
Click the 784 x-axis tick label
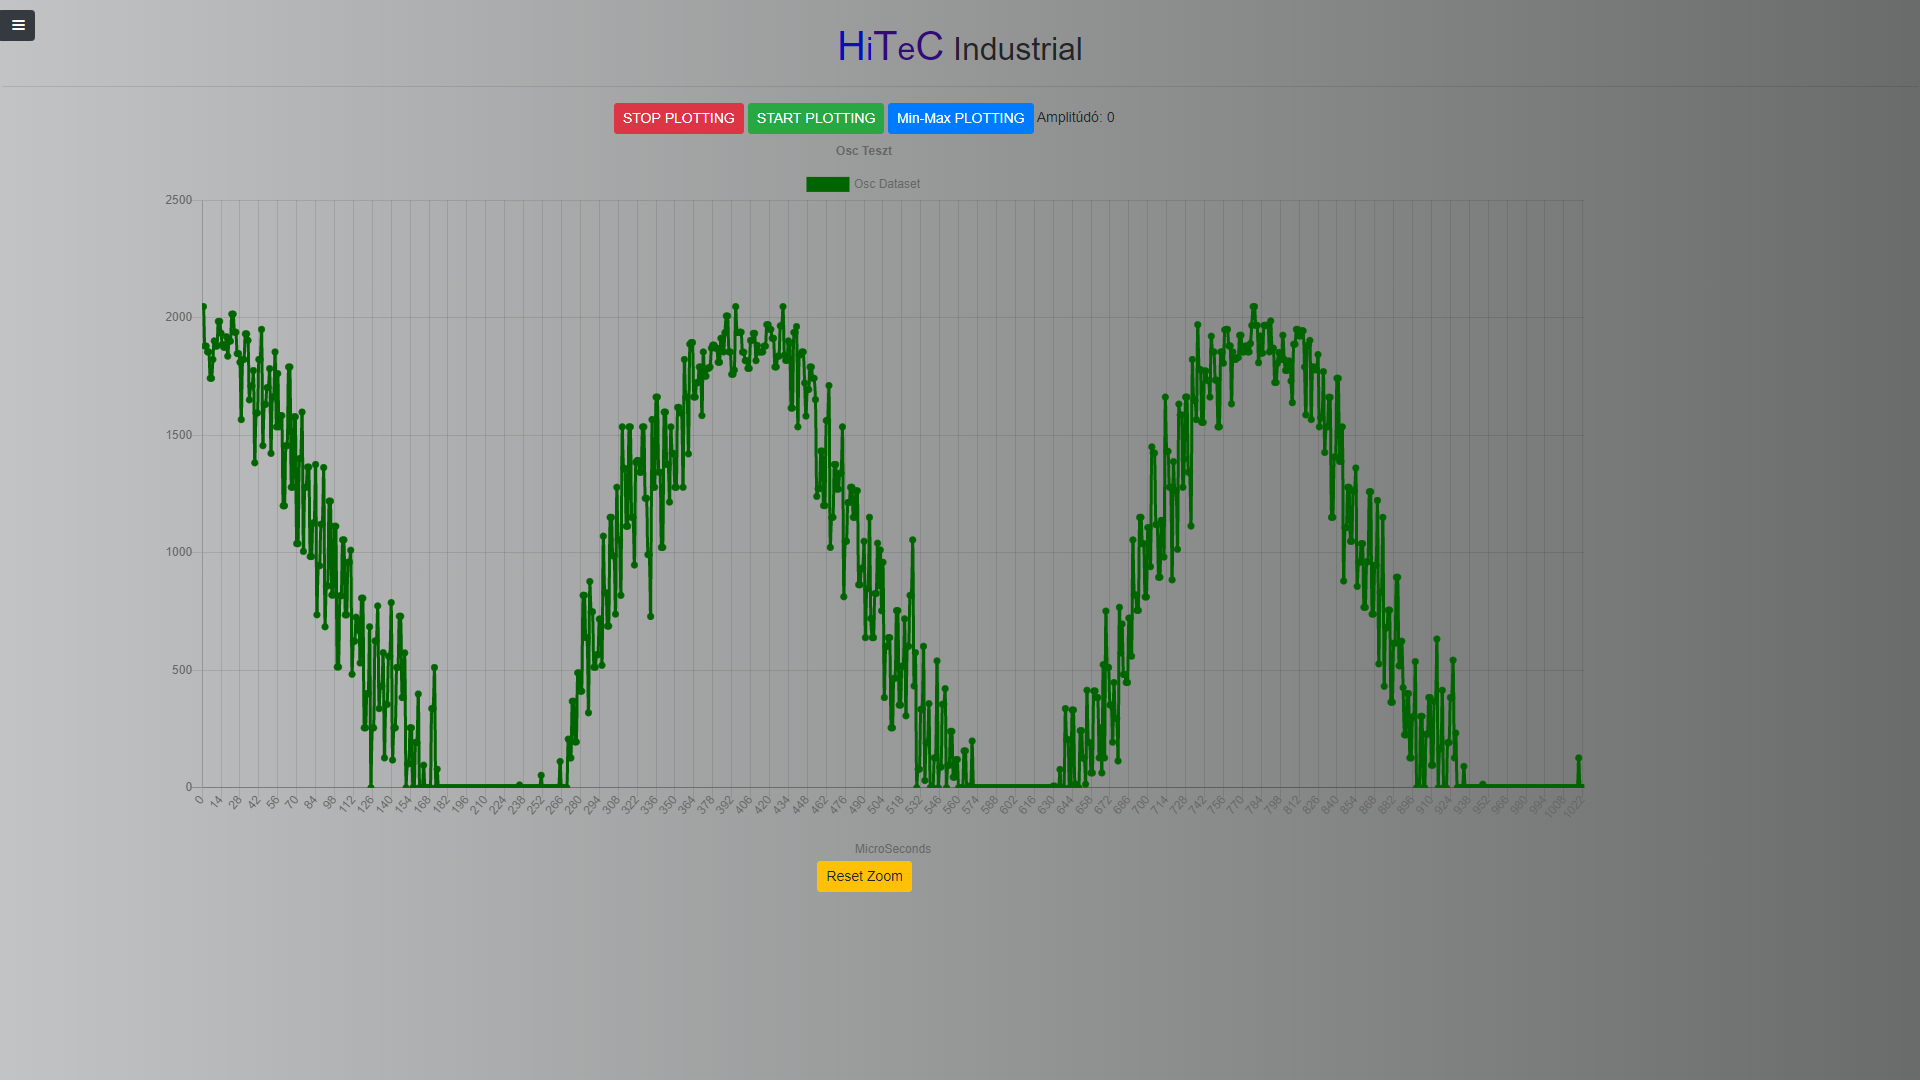pyautogui.click(x=1253, y=805)
